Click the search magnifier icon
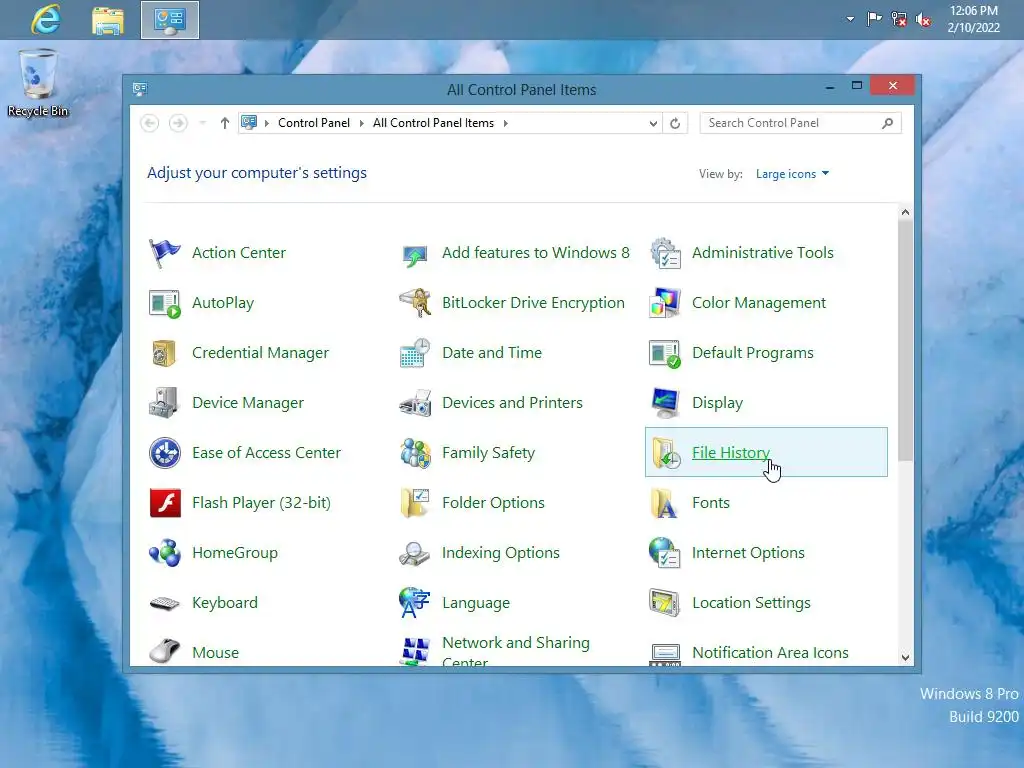 pos(887,123)
